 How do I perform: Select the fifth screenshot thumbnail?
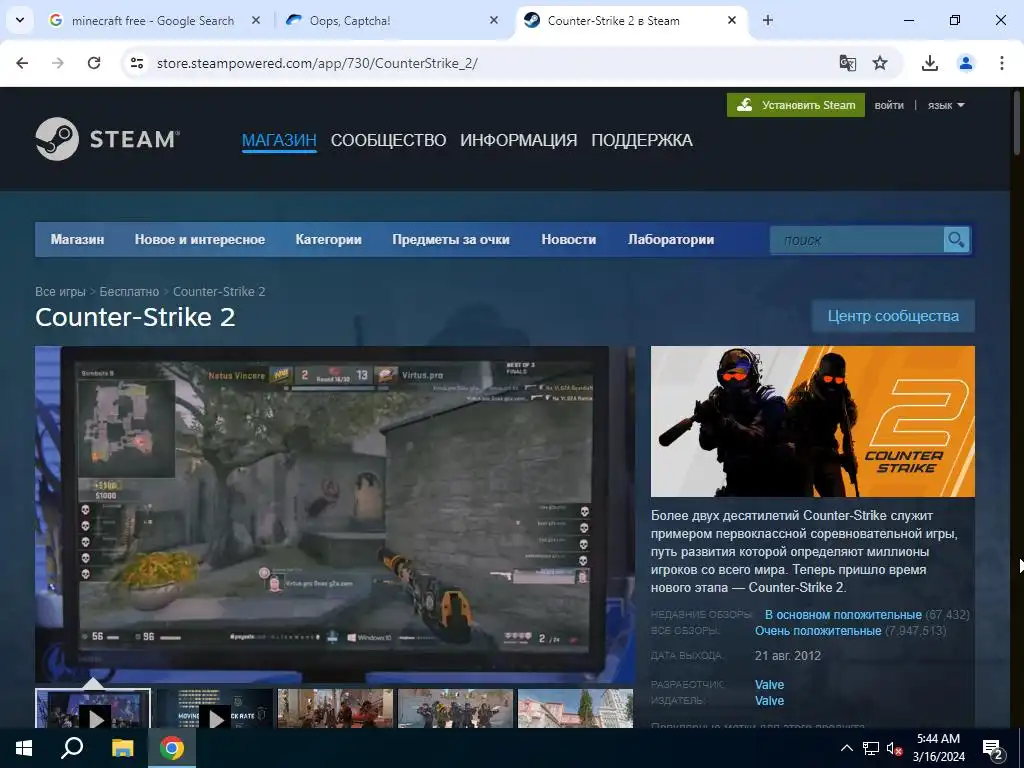coord(575,709)
